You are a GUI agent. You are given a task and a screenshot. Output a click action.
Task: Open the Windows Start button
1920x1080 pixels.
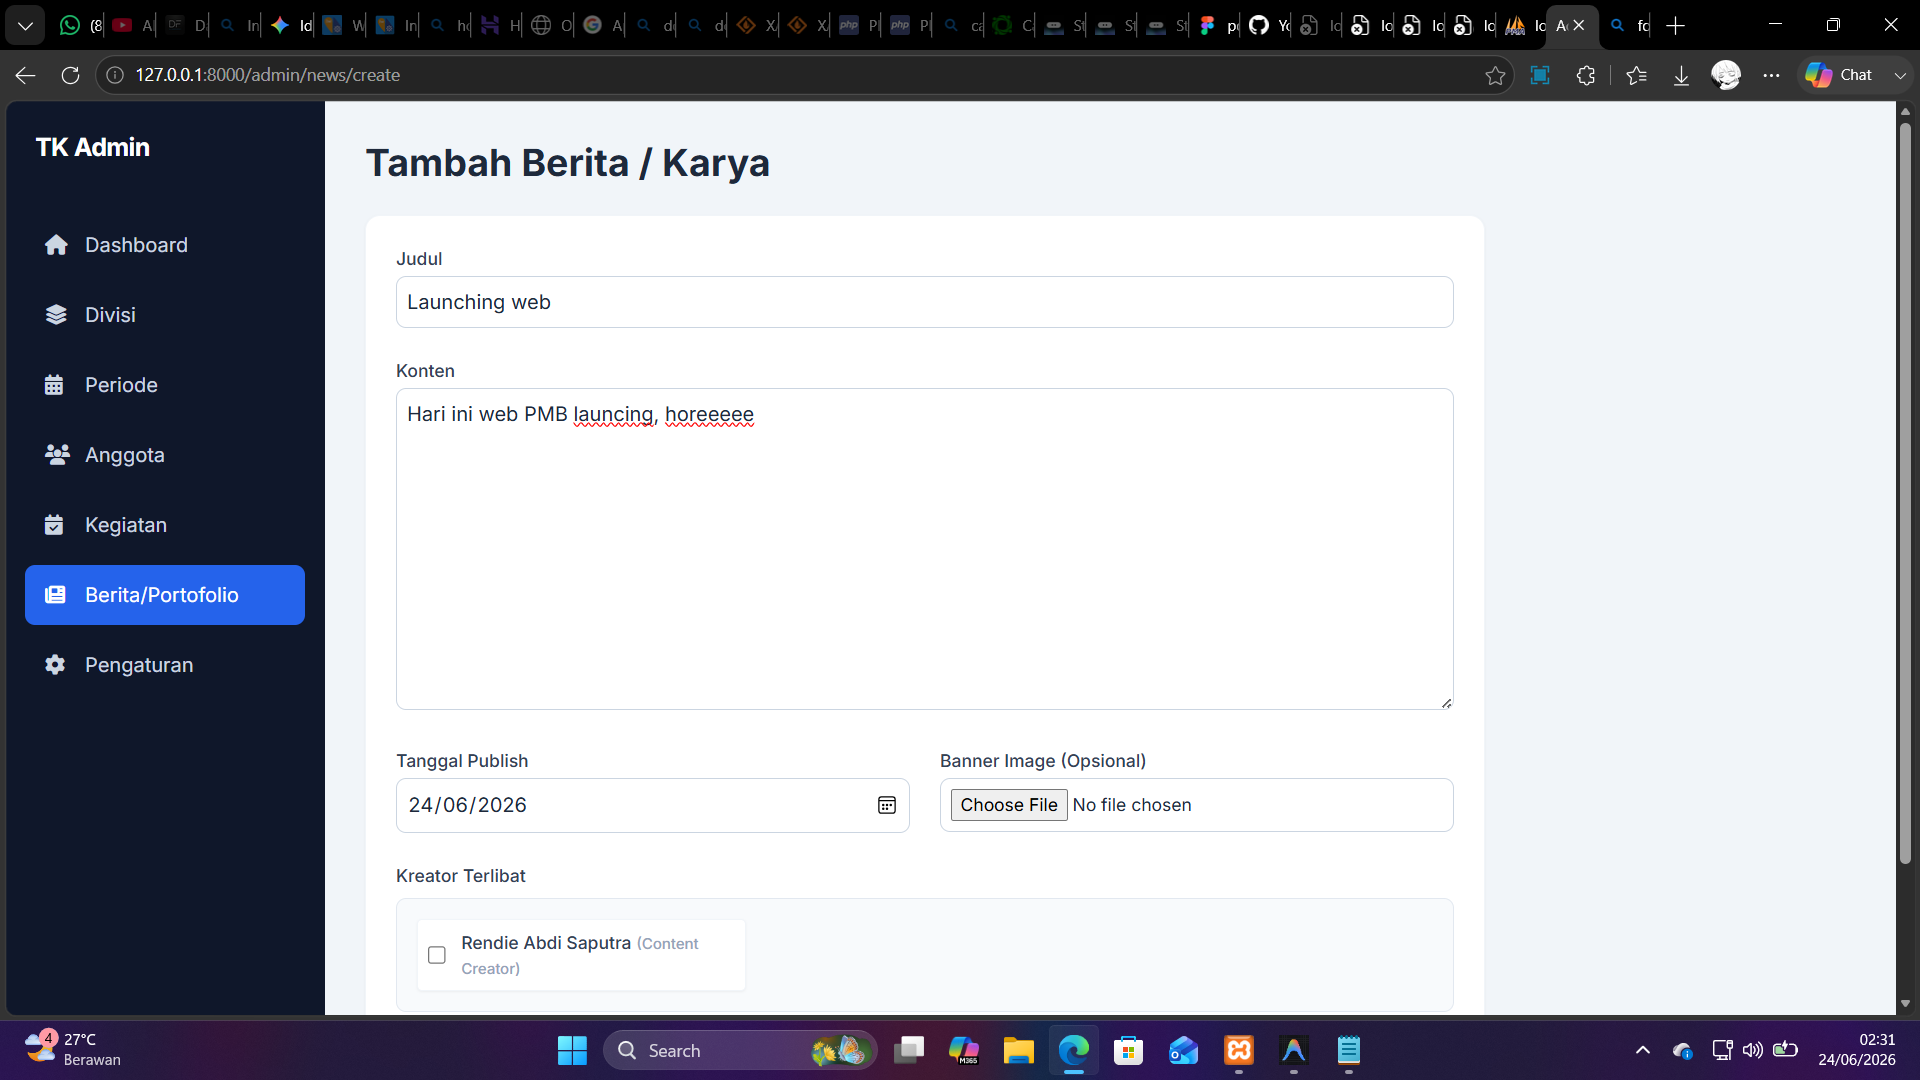[x=572, y=1050]
